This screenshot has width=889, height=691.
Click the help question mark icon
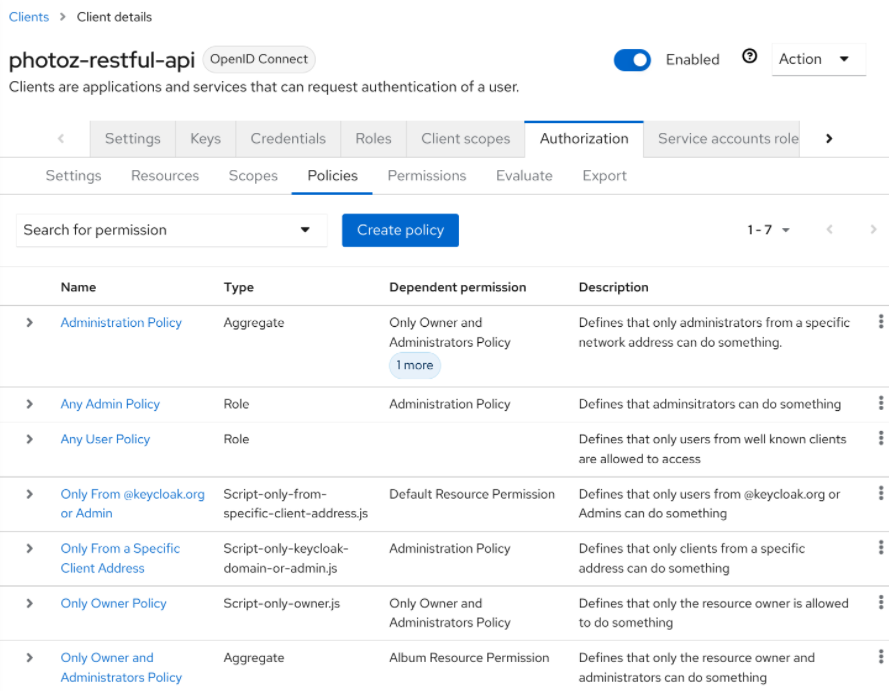pyautogui.click(x=749, y=57)
